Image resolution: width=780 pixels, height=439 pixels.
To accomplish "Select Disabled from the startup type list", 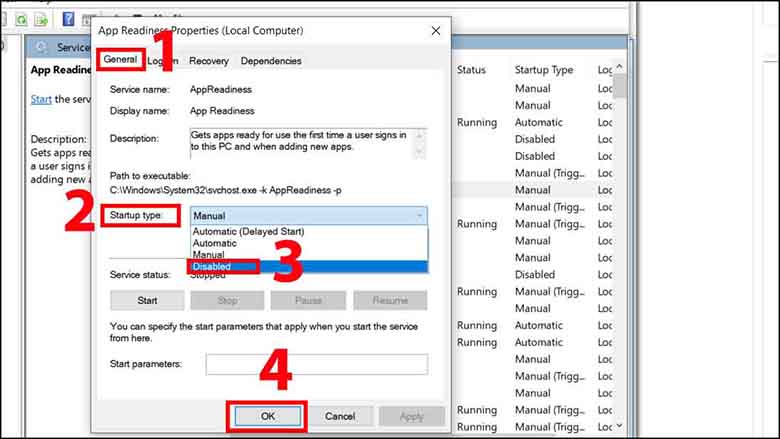I will pos(212,267).
